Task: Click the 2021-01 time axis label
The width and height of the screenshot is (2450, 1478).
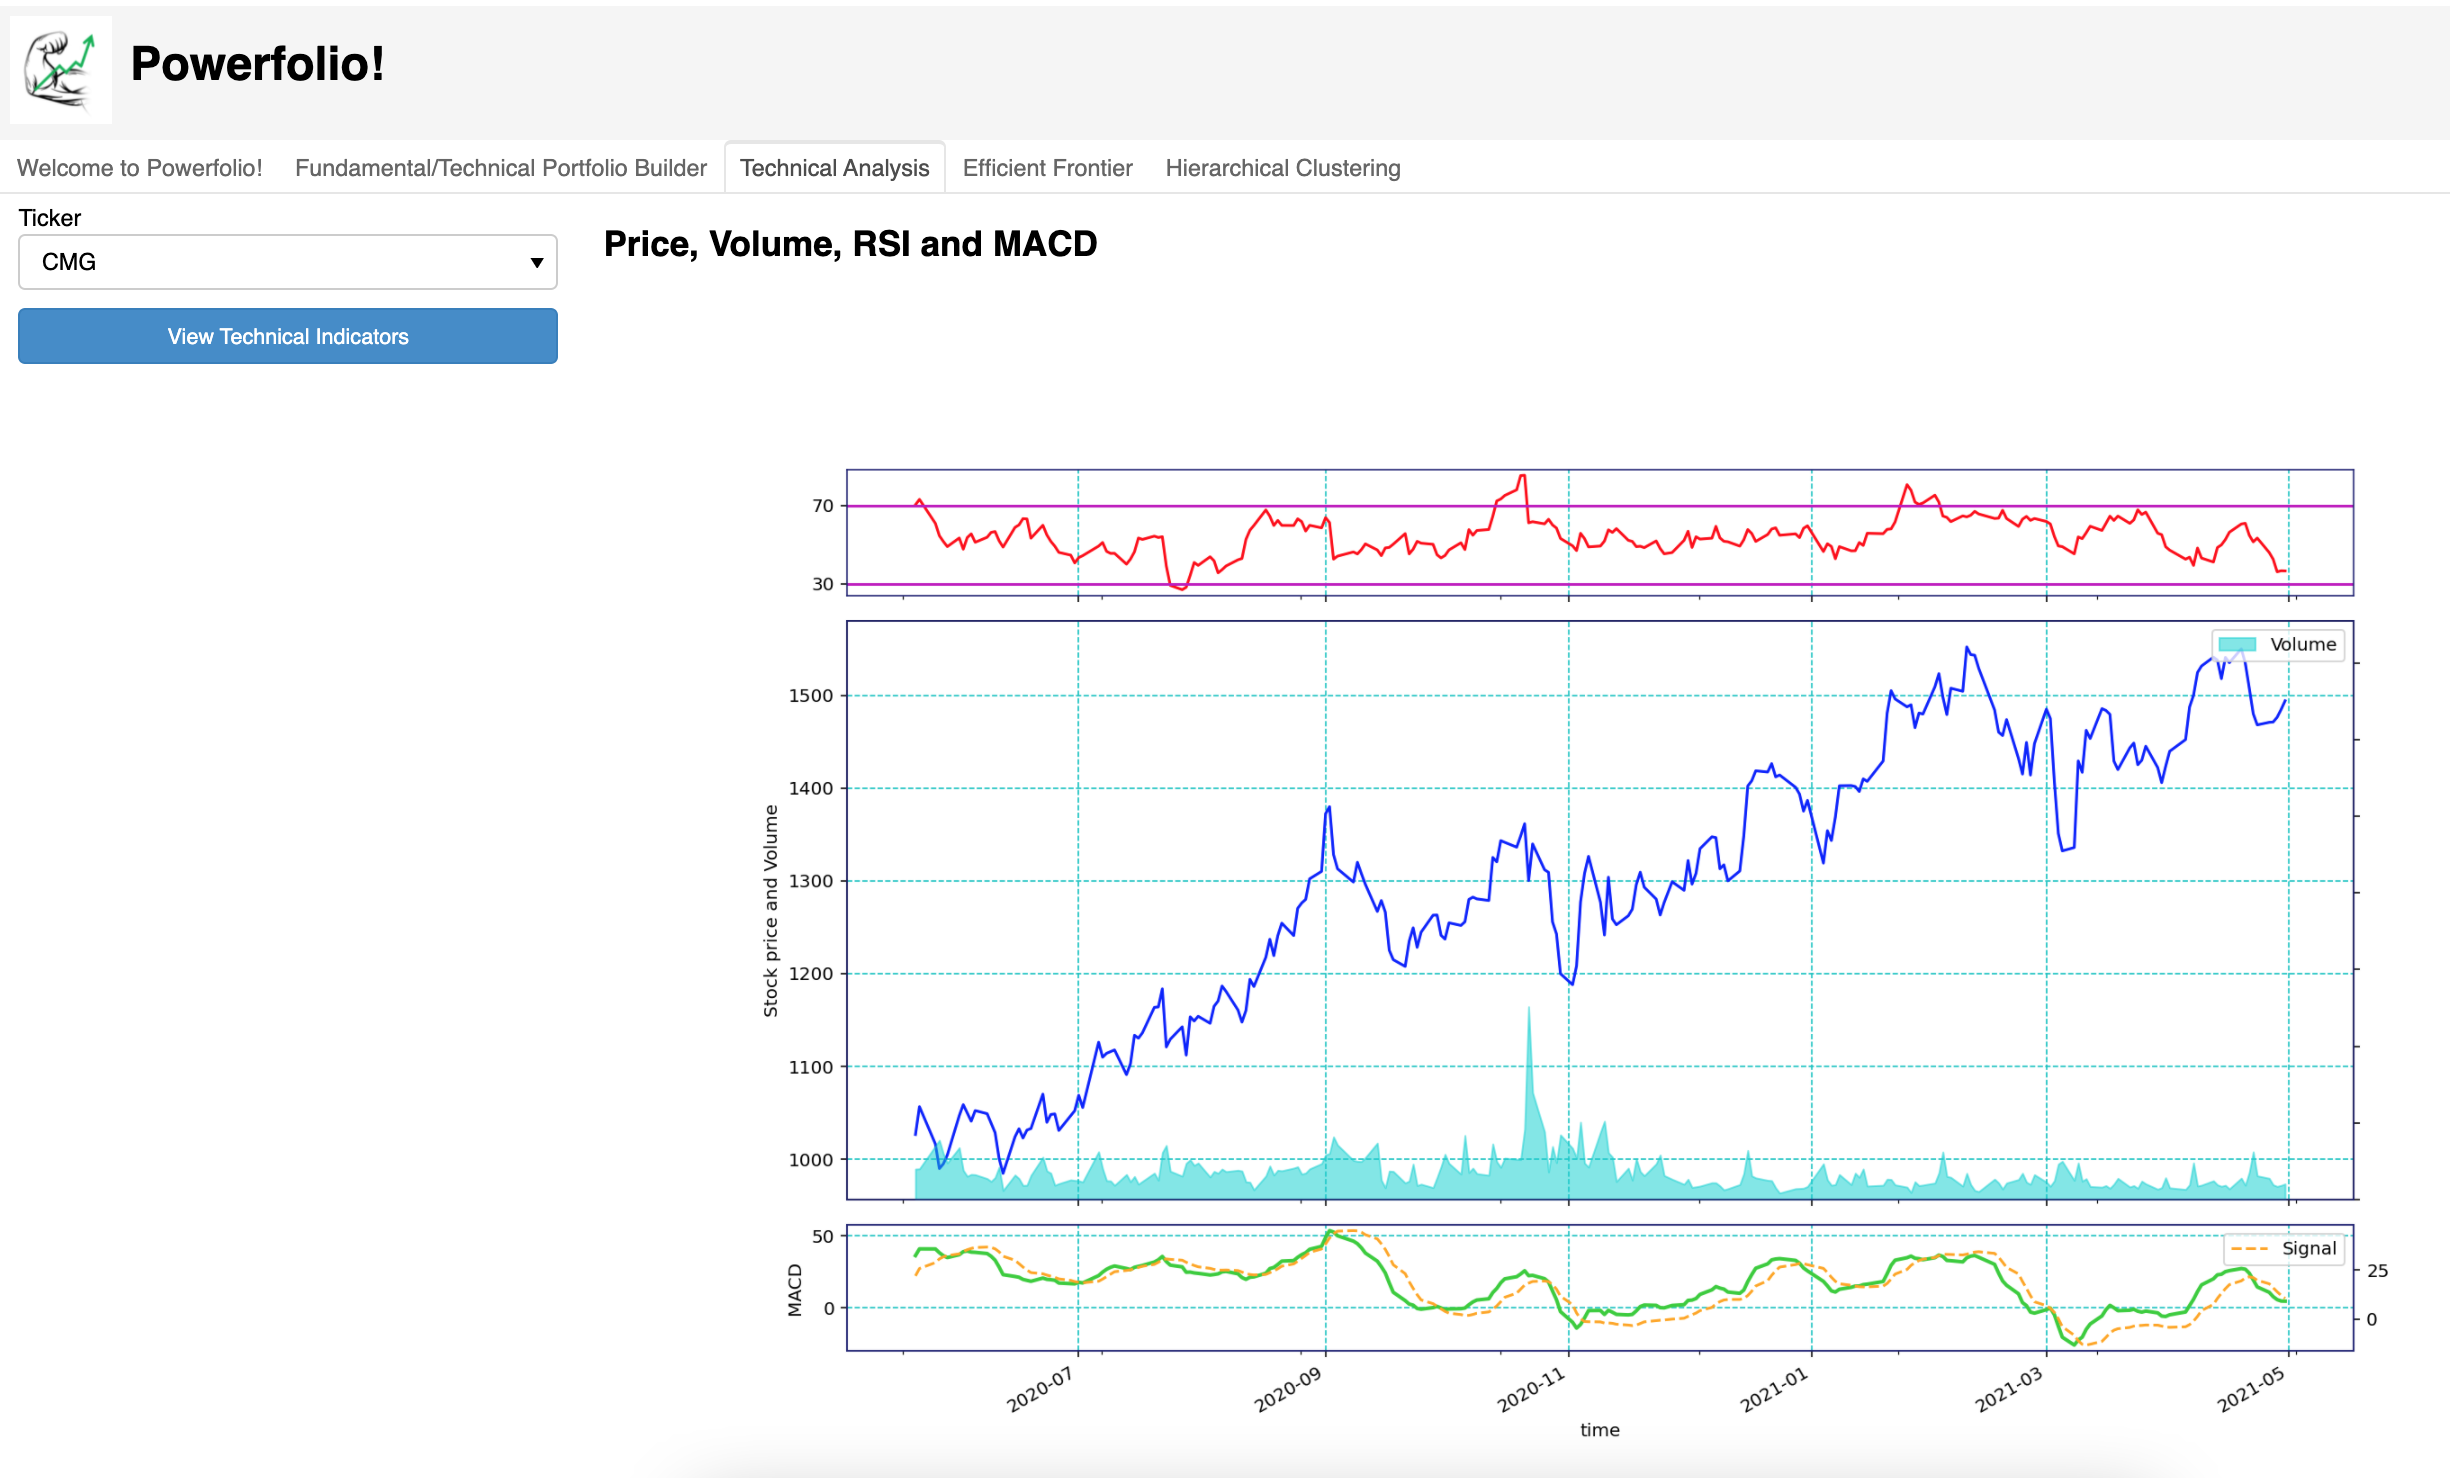Action: click(x=1774, y=1391)
